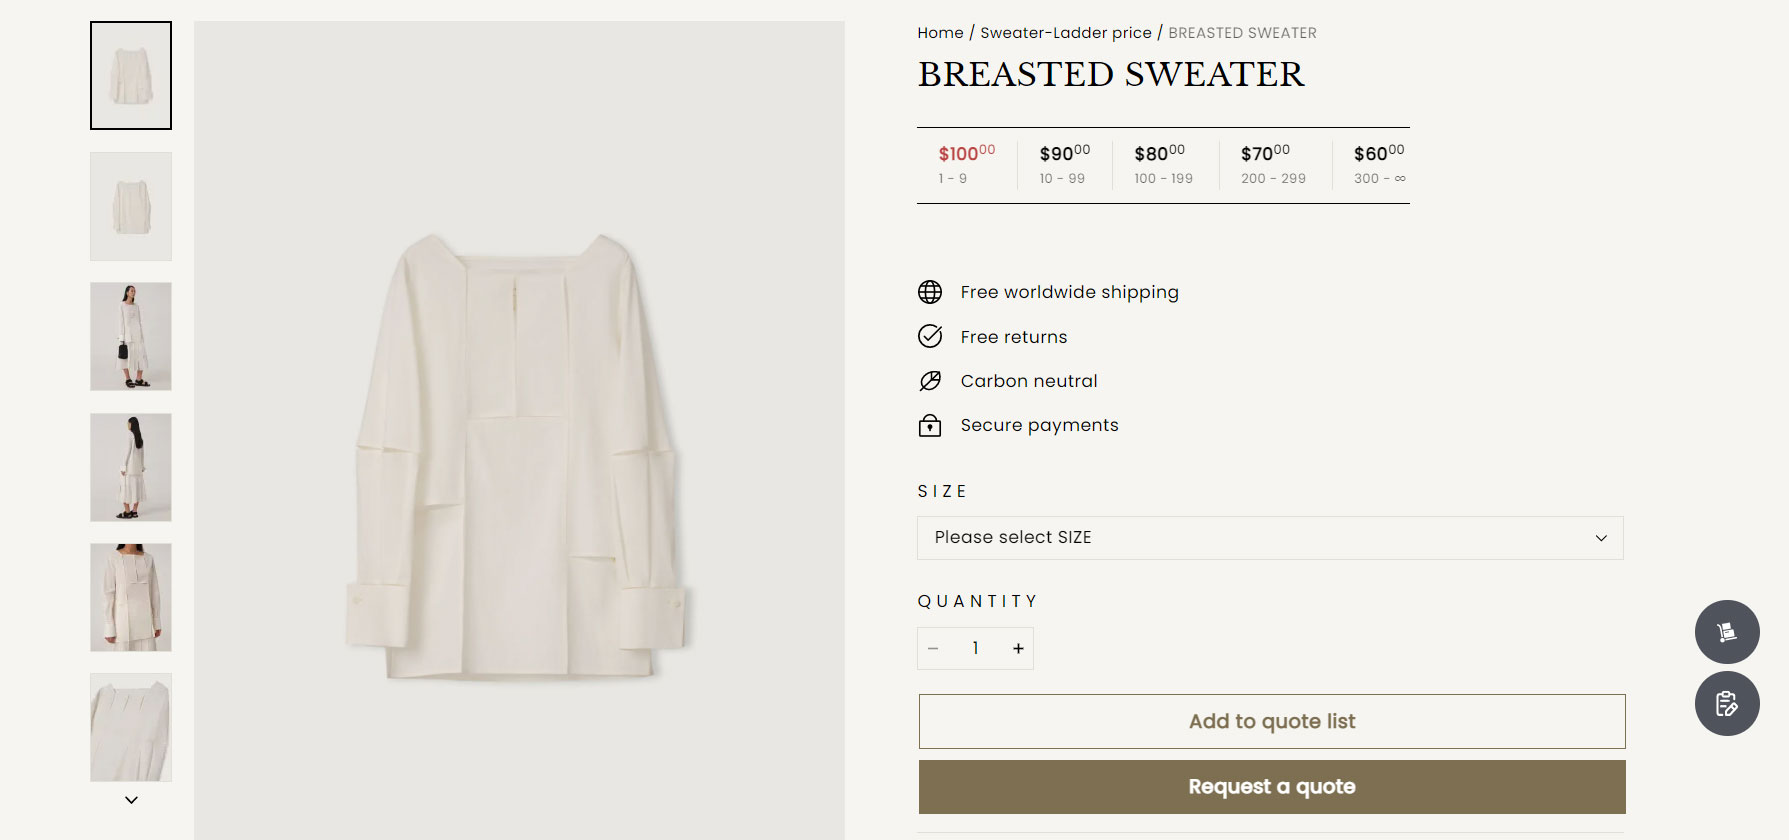View the third thumbnail, model with black bag
Image resolution: width=1789 pixels, height=840 pixels.
(131, 337)
